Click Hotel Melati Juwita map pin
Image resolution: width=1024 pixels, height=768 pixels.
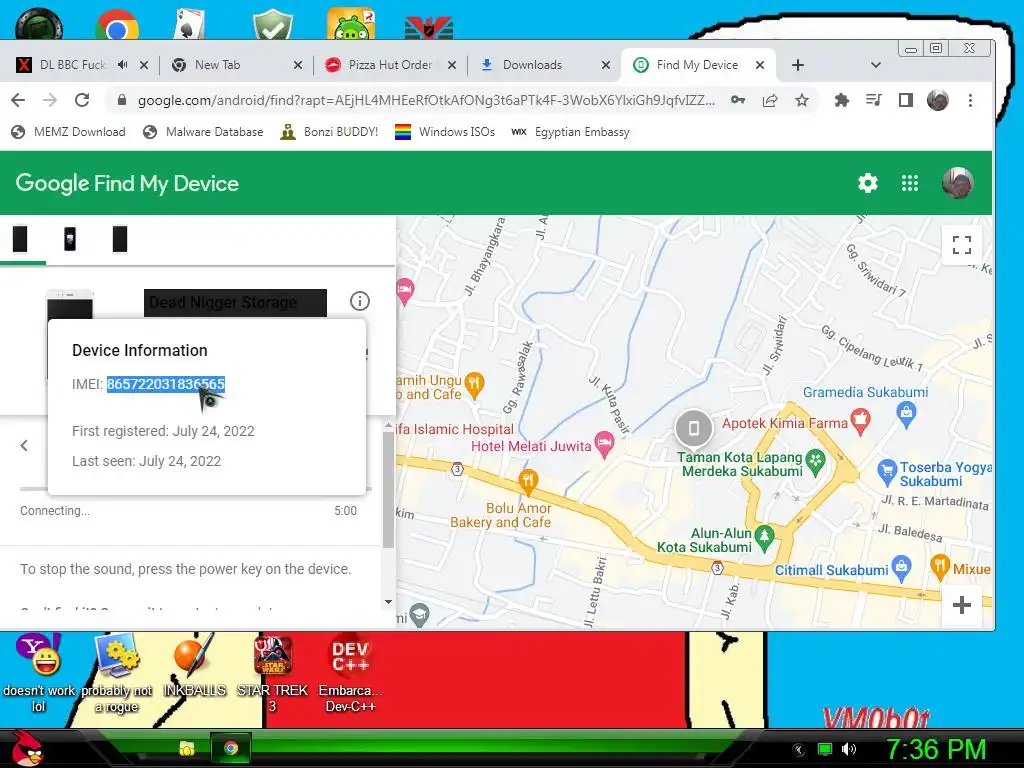(604, 443)
